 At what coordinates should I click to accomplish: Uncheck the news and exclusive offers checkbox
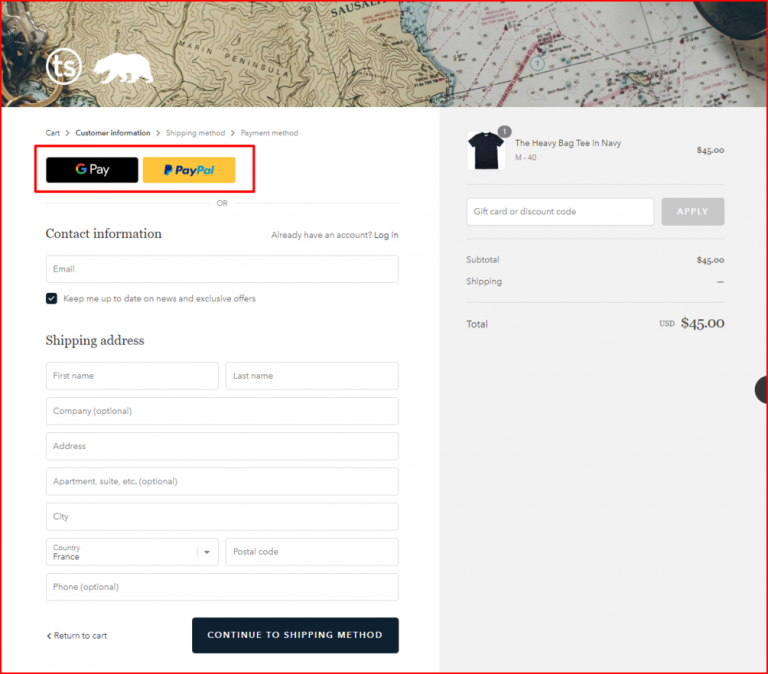(52, 298)
